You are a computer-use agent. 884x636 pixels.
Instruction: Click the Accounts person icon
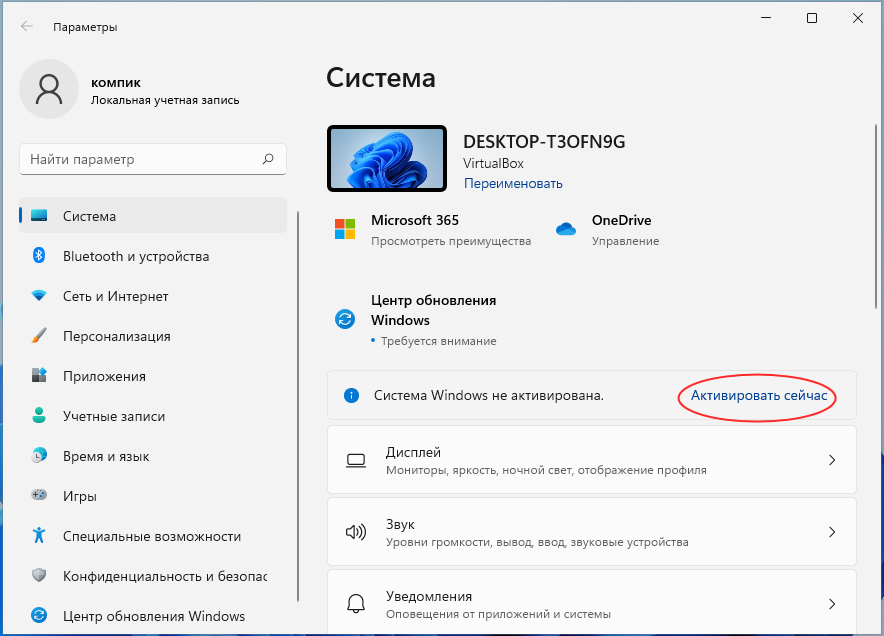[x=39, y=416]
